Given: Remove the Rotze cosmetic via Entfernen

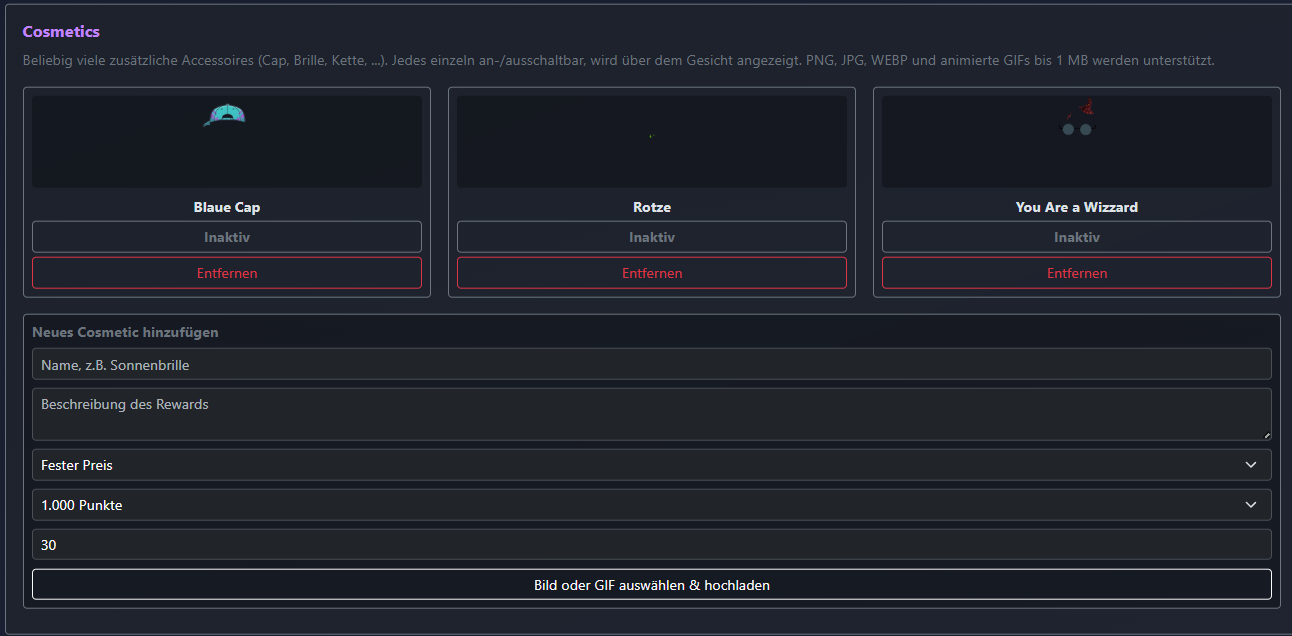Looking at the screenshot, I should pos(652,273).
